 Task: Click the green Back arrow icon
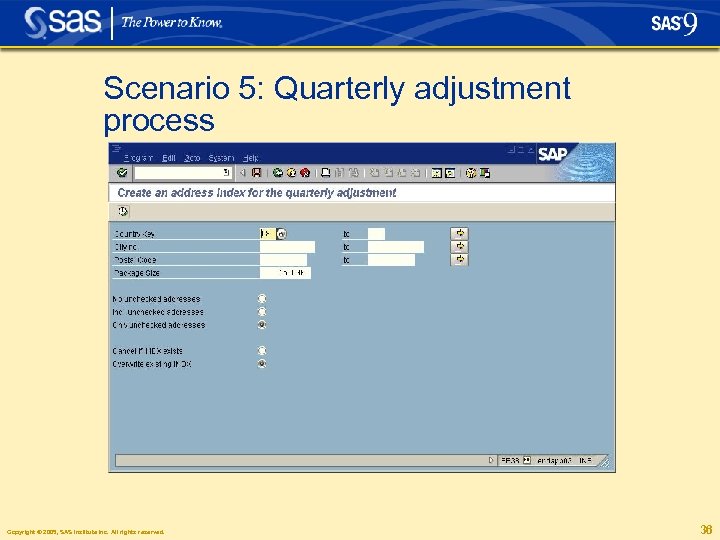click(277, 173)
